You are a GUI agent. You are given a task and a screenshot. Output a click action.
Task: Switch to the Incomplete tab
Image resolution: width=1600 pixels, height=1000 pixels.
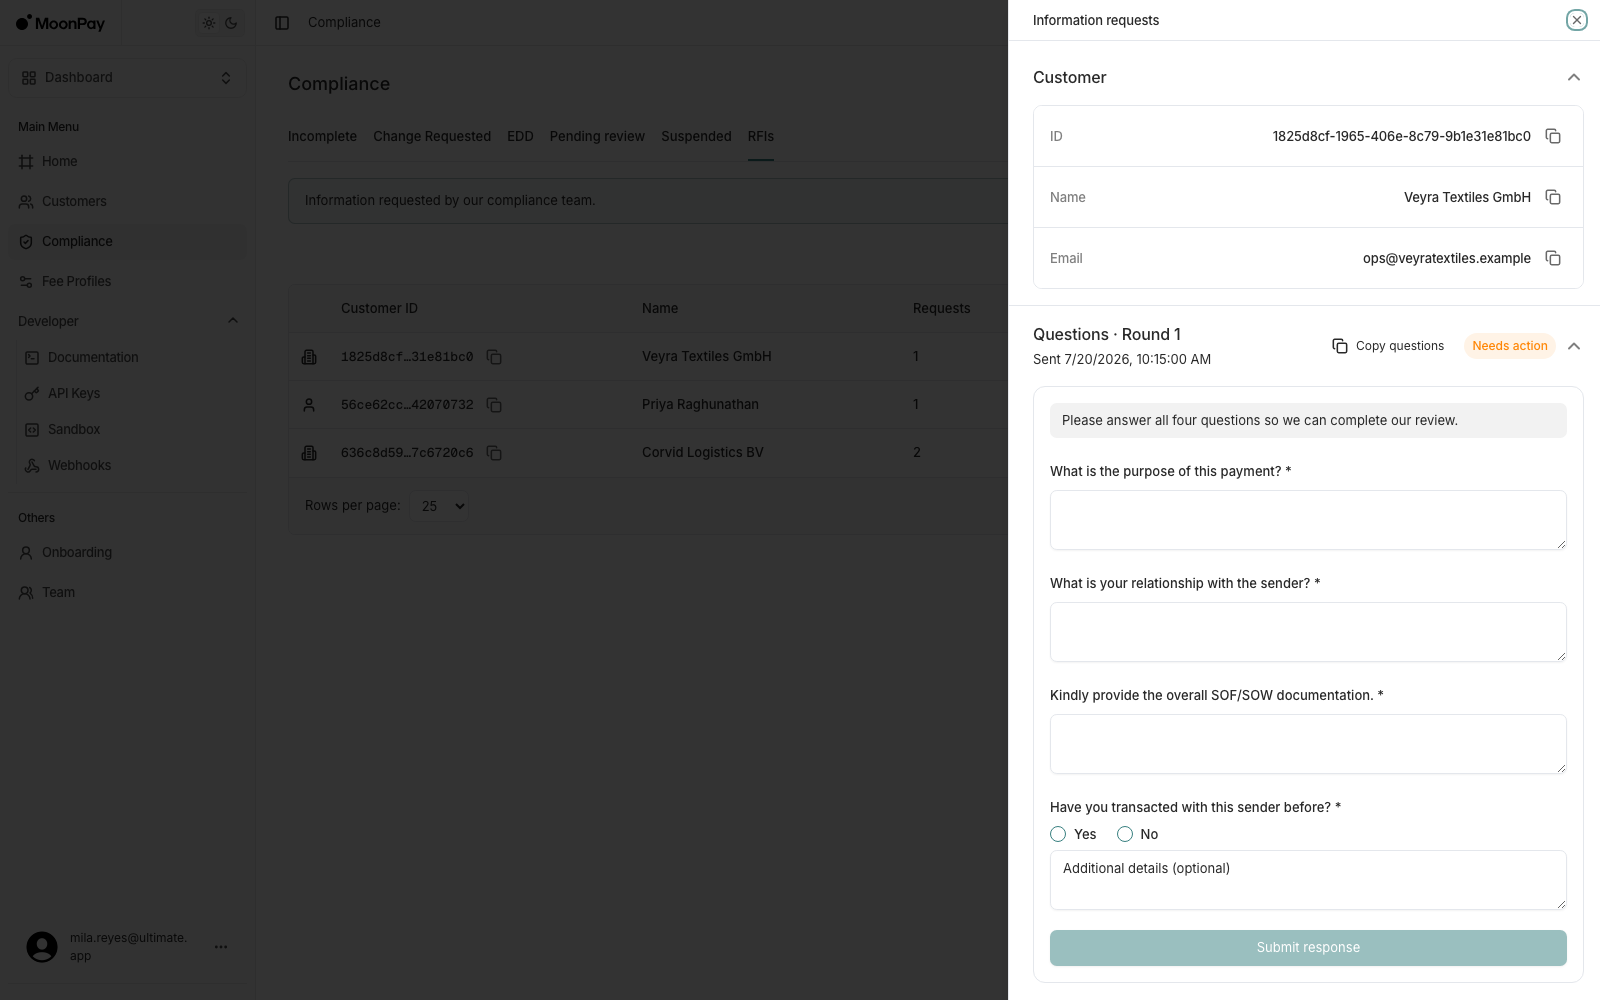point(322,136)
